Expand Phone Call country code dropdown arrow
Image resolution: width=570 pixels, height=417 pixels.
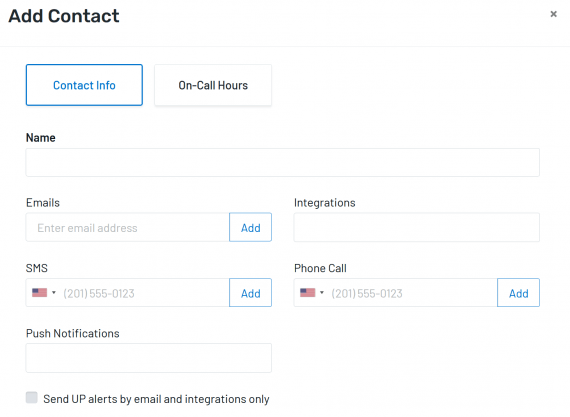[322, 293]
